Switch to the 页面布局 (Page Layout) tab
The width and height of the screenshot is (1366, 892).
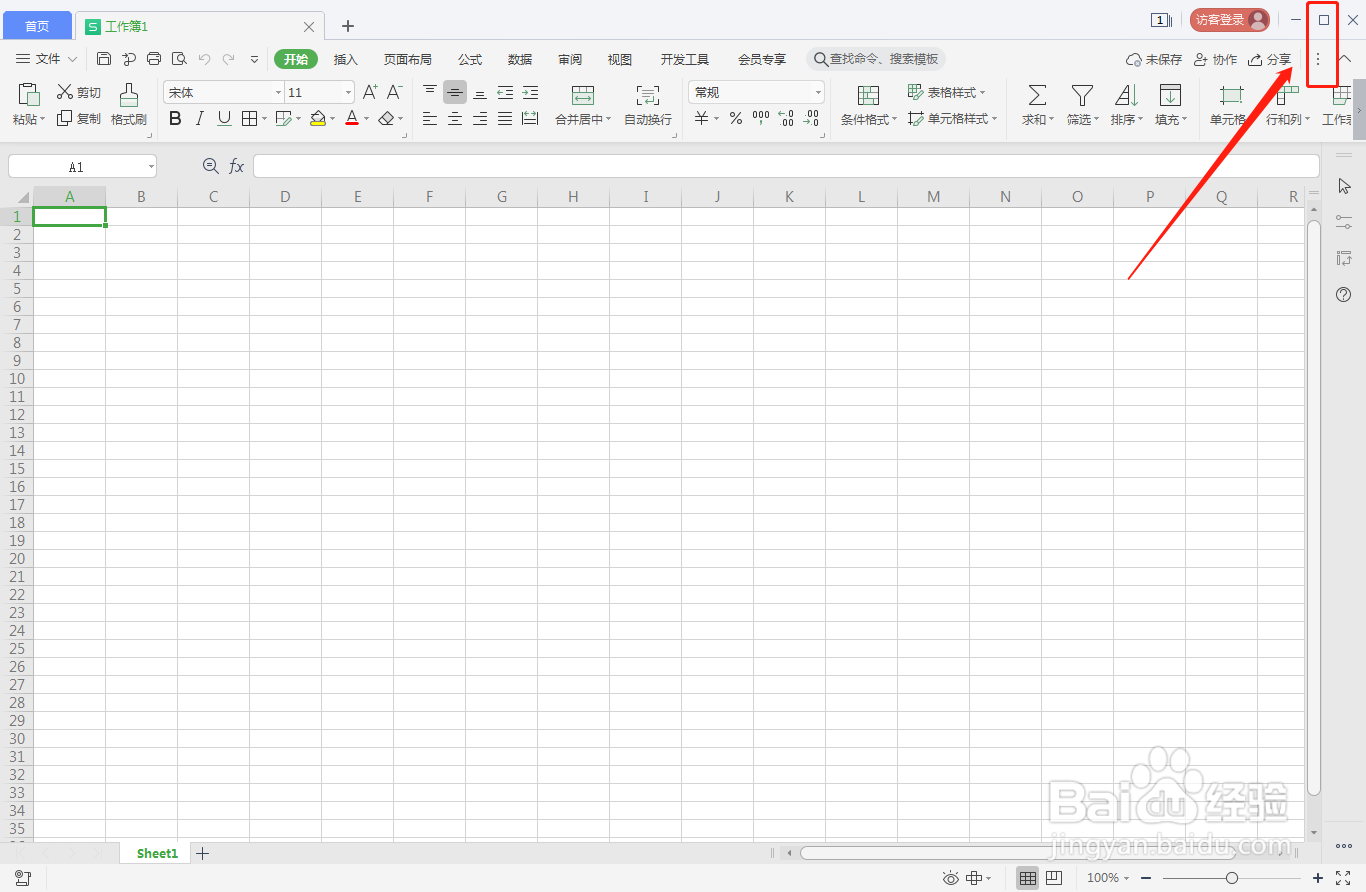(408, 59)
